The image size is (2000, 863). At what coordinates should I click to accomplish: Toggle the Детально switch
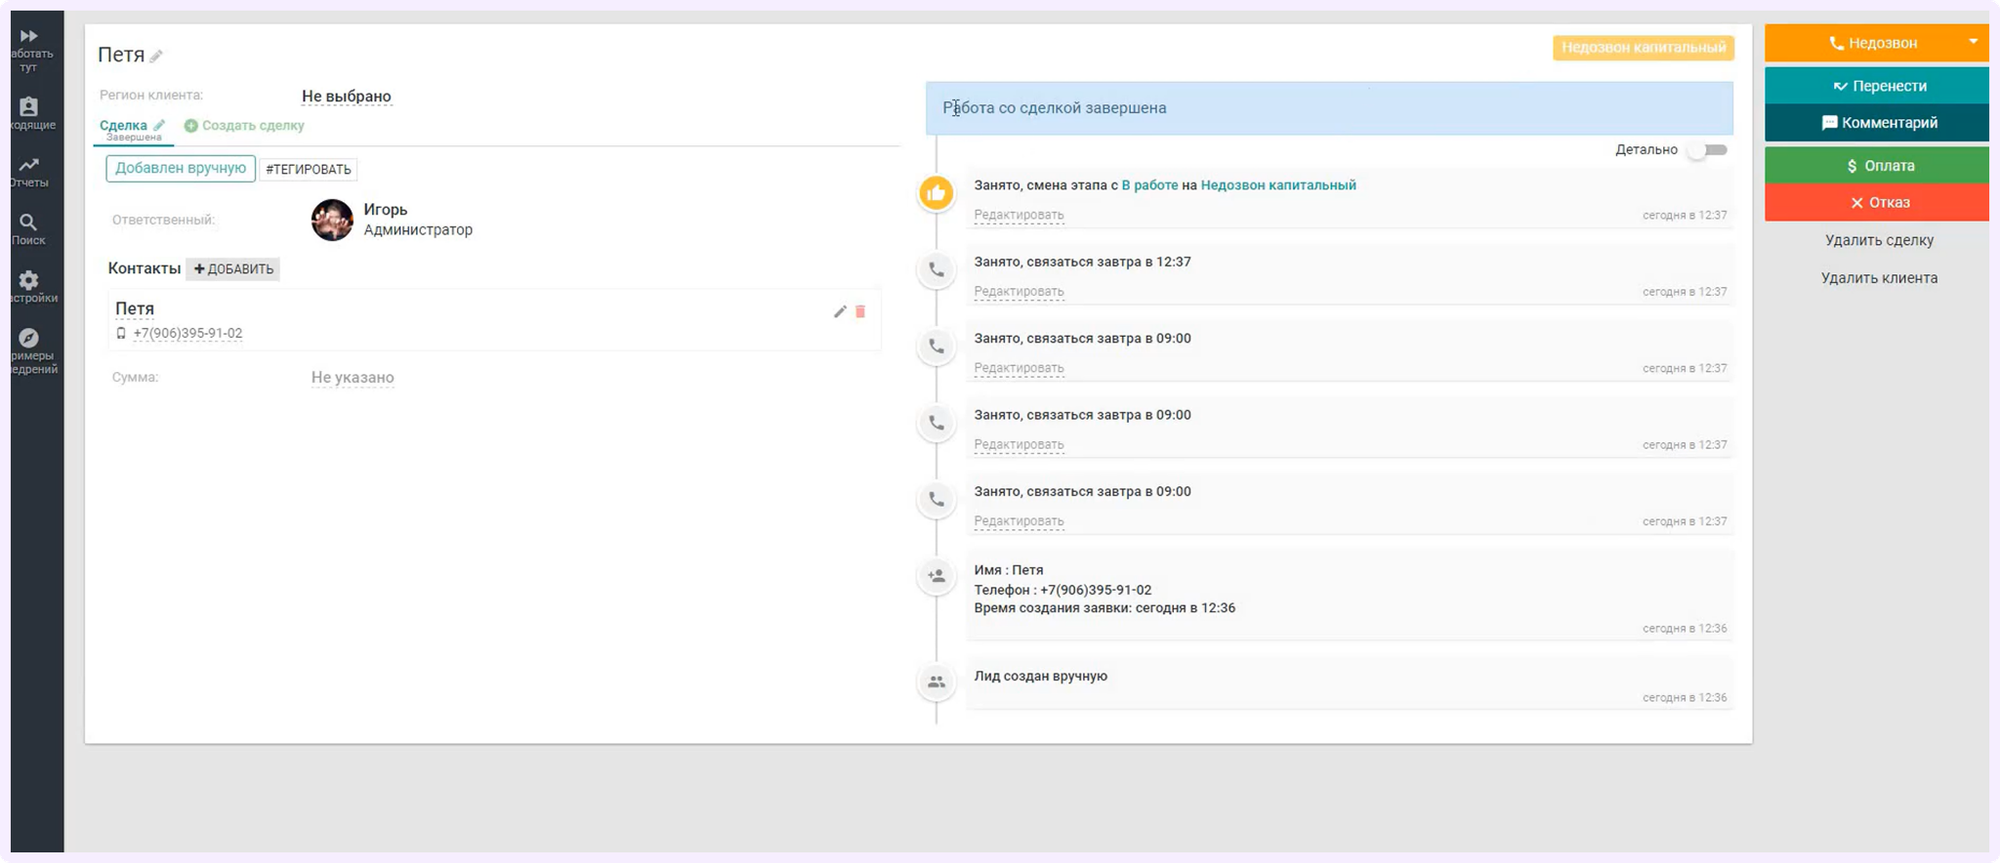point(1708,150)
